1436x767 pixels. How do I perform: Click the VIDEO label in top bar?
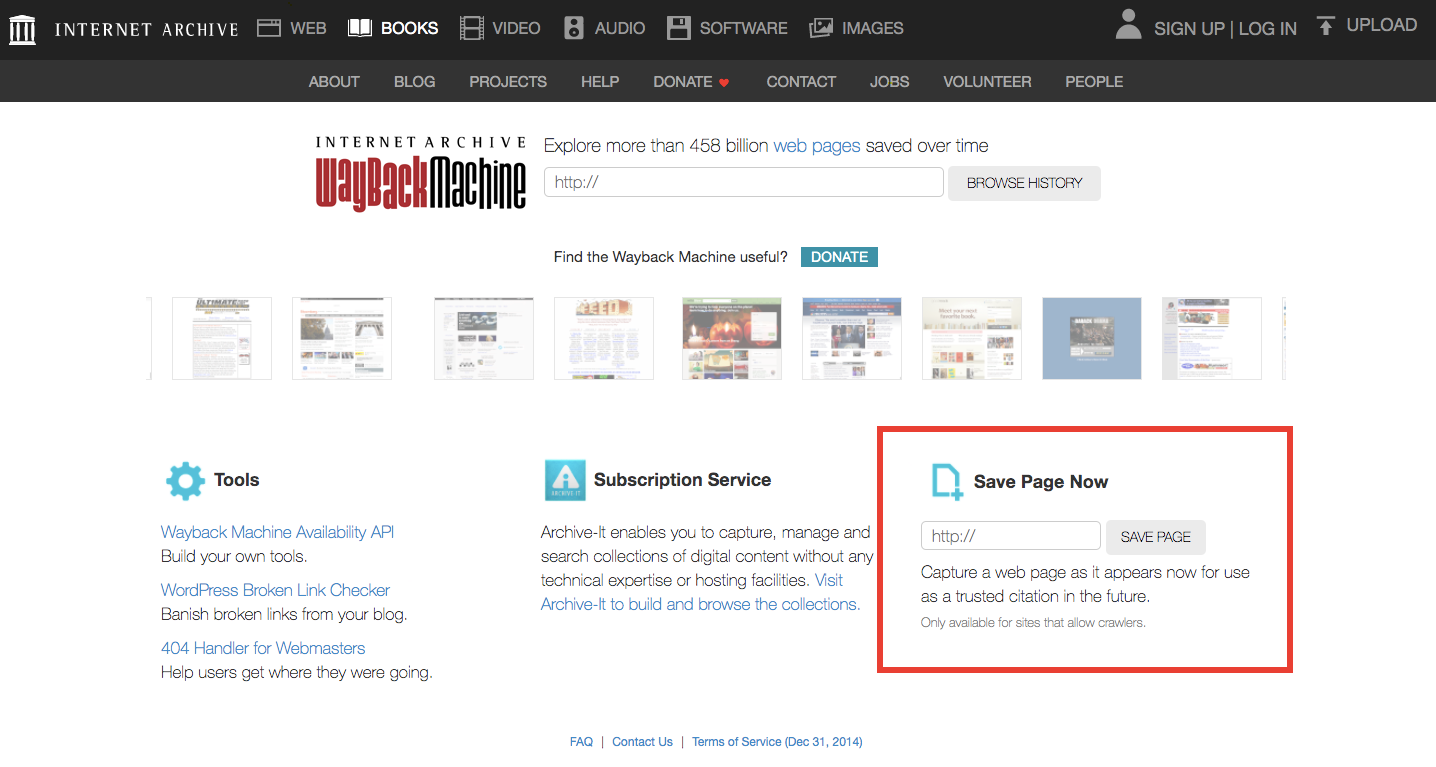(x=517, y=28)
